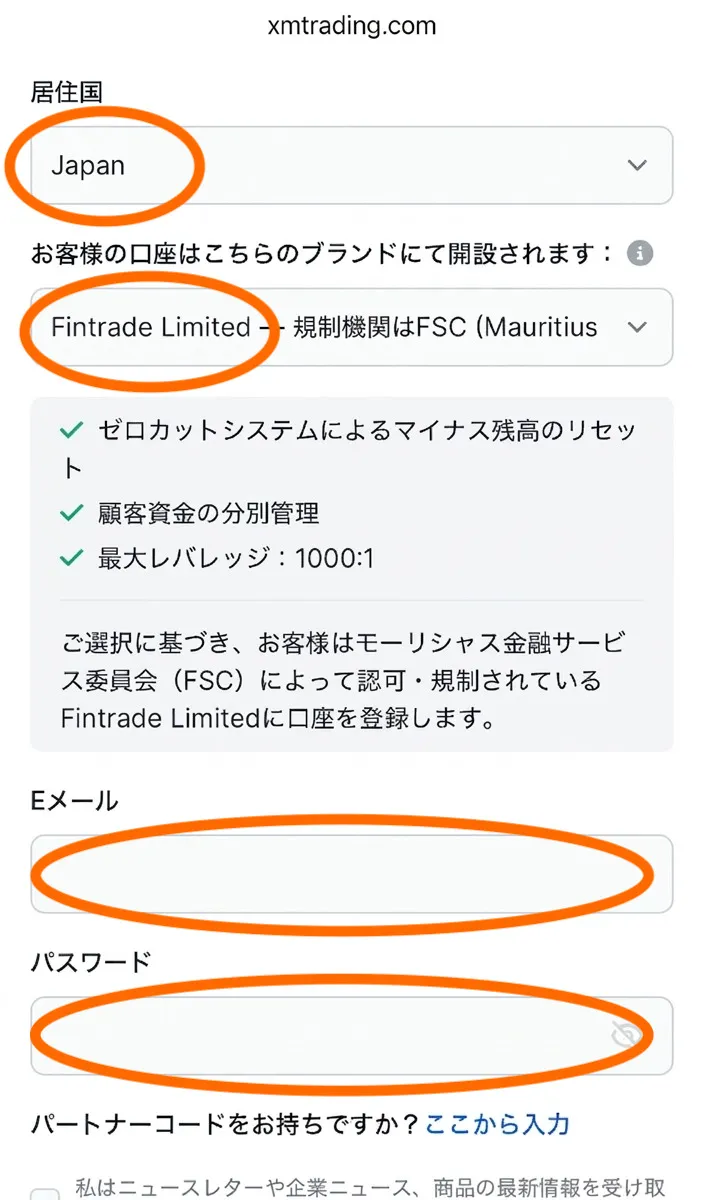Focus the Eメール input field

pos(350,874)
